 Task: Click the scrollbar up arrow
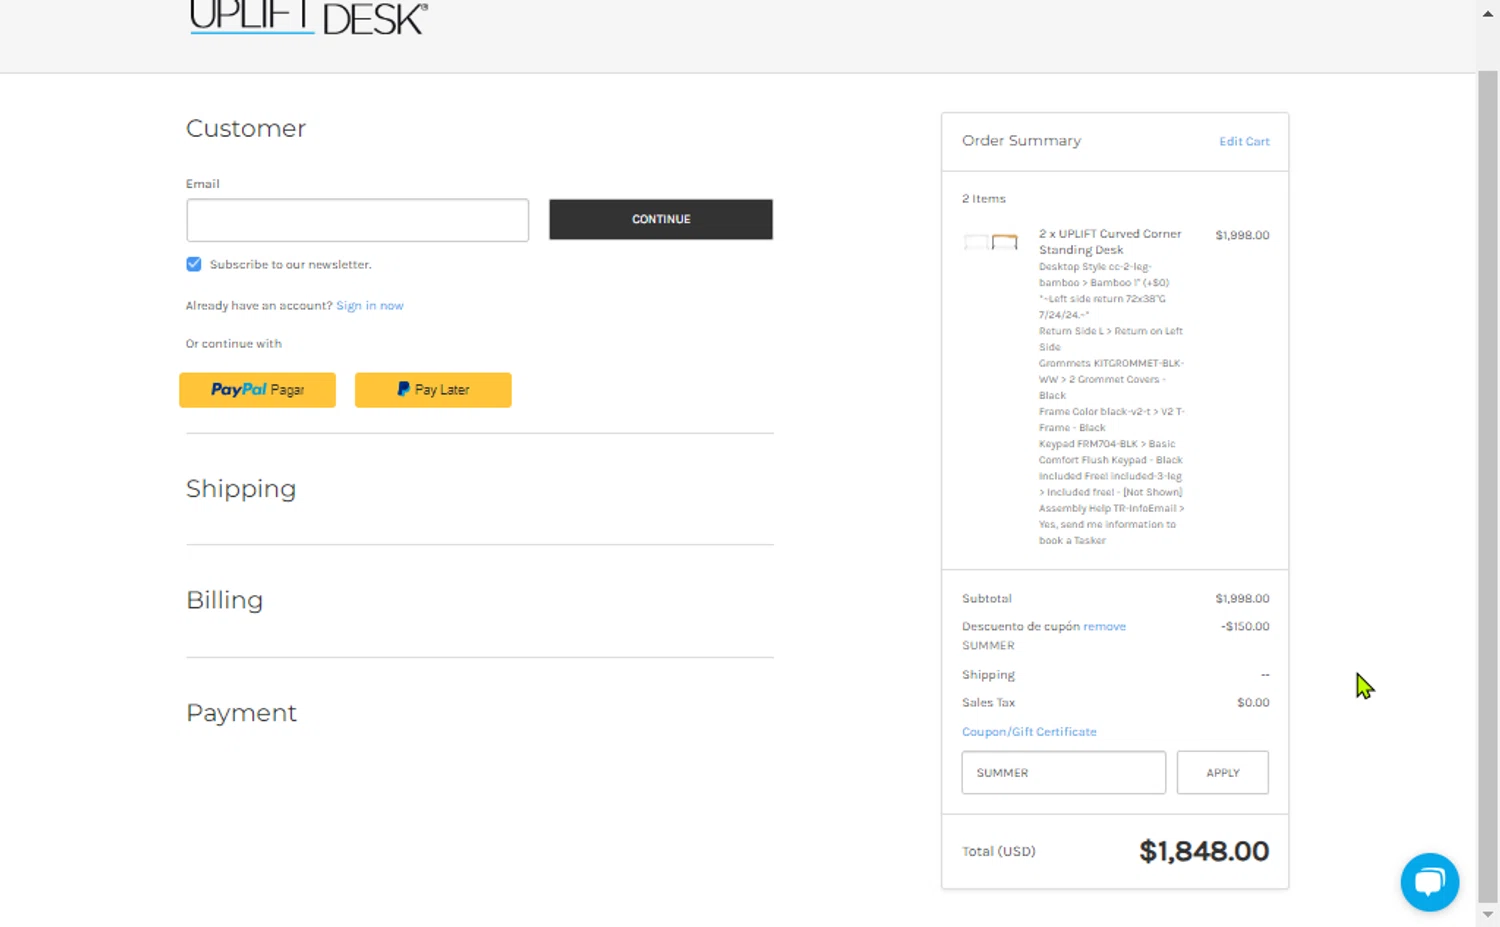coord(1488,13)
